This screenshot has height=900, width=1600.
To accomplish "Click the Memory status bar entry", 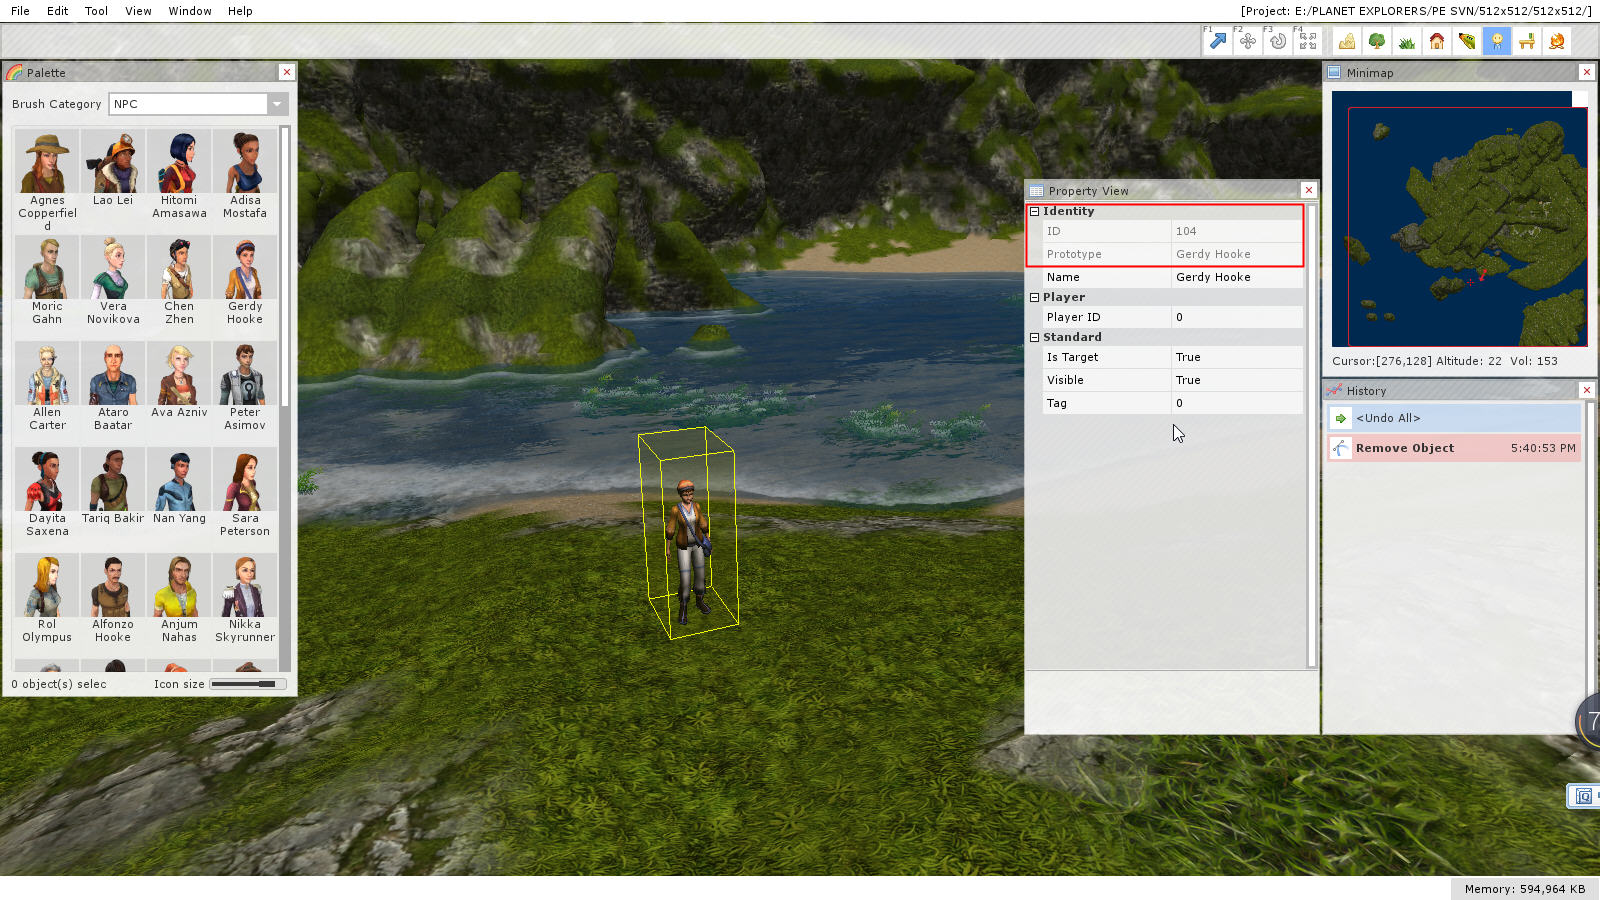I will tap(1525, 889).
